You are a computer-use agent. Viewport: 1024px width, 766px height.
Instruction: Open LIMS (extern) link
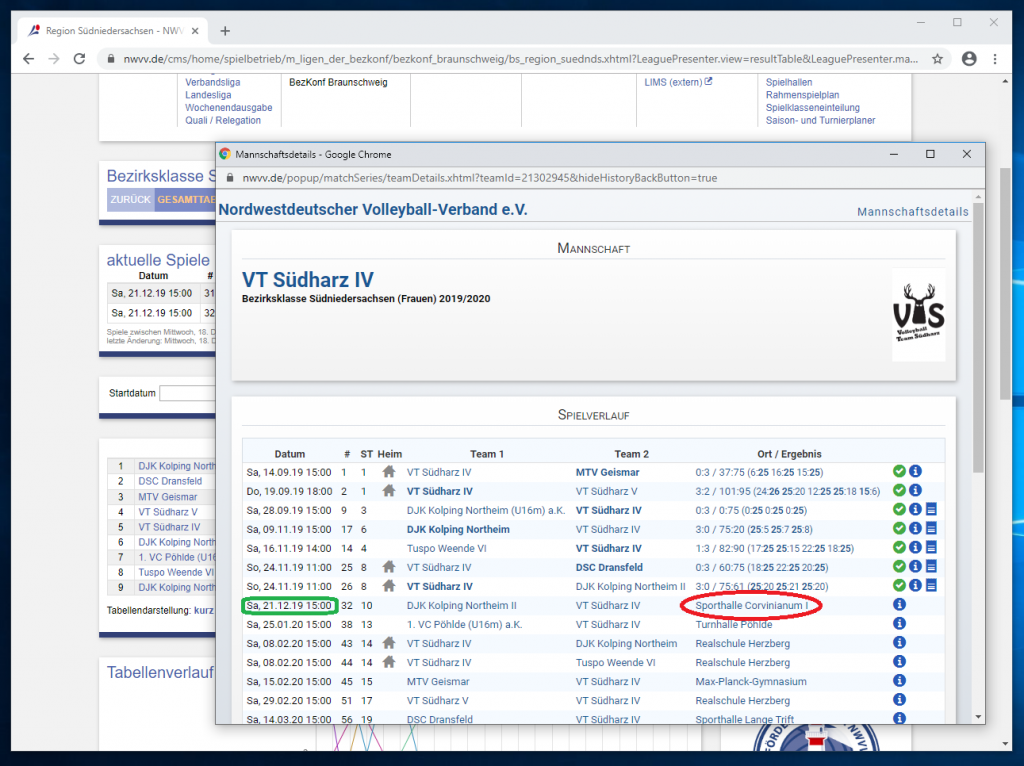coord(678,82)
